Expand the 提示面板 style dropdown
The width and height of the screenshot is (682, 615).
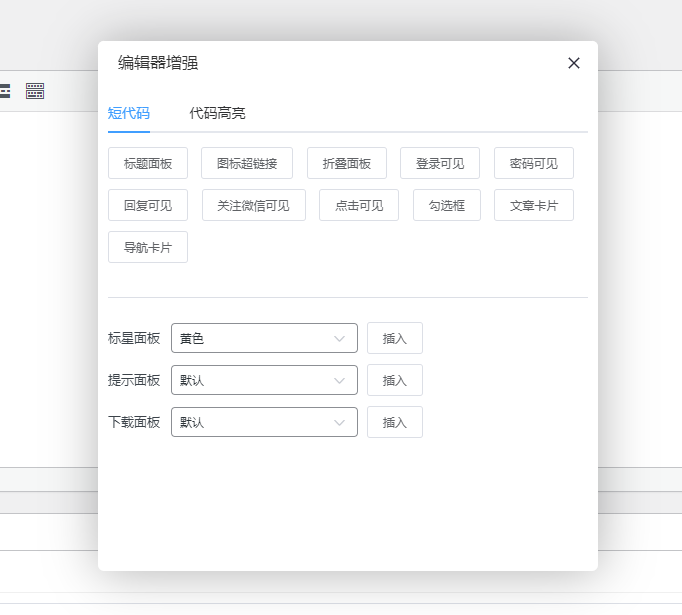click(264, 380)
